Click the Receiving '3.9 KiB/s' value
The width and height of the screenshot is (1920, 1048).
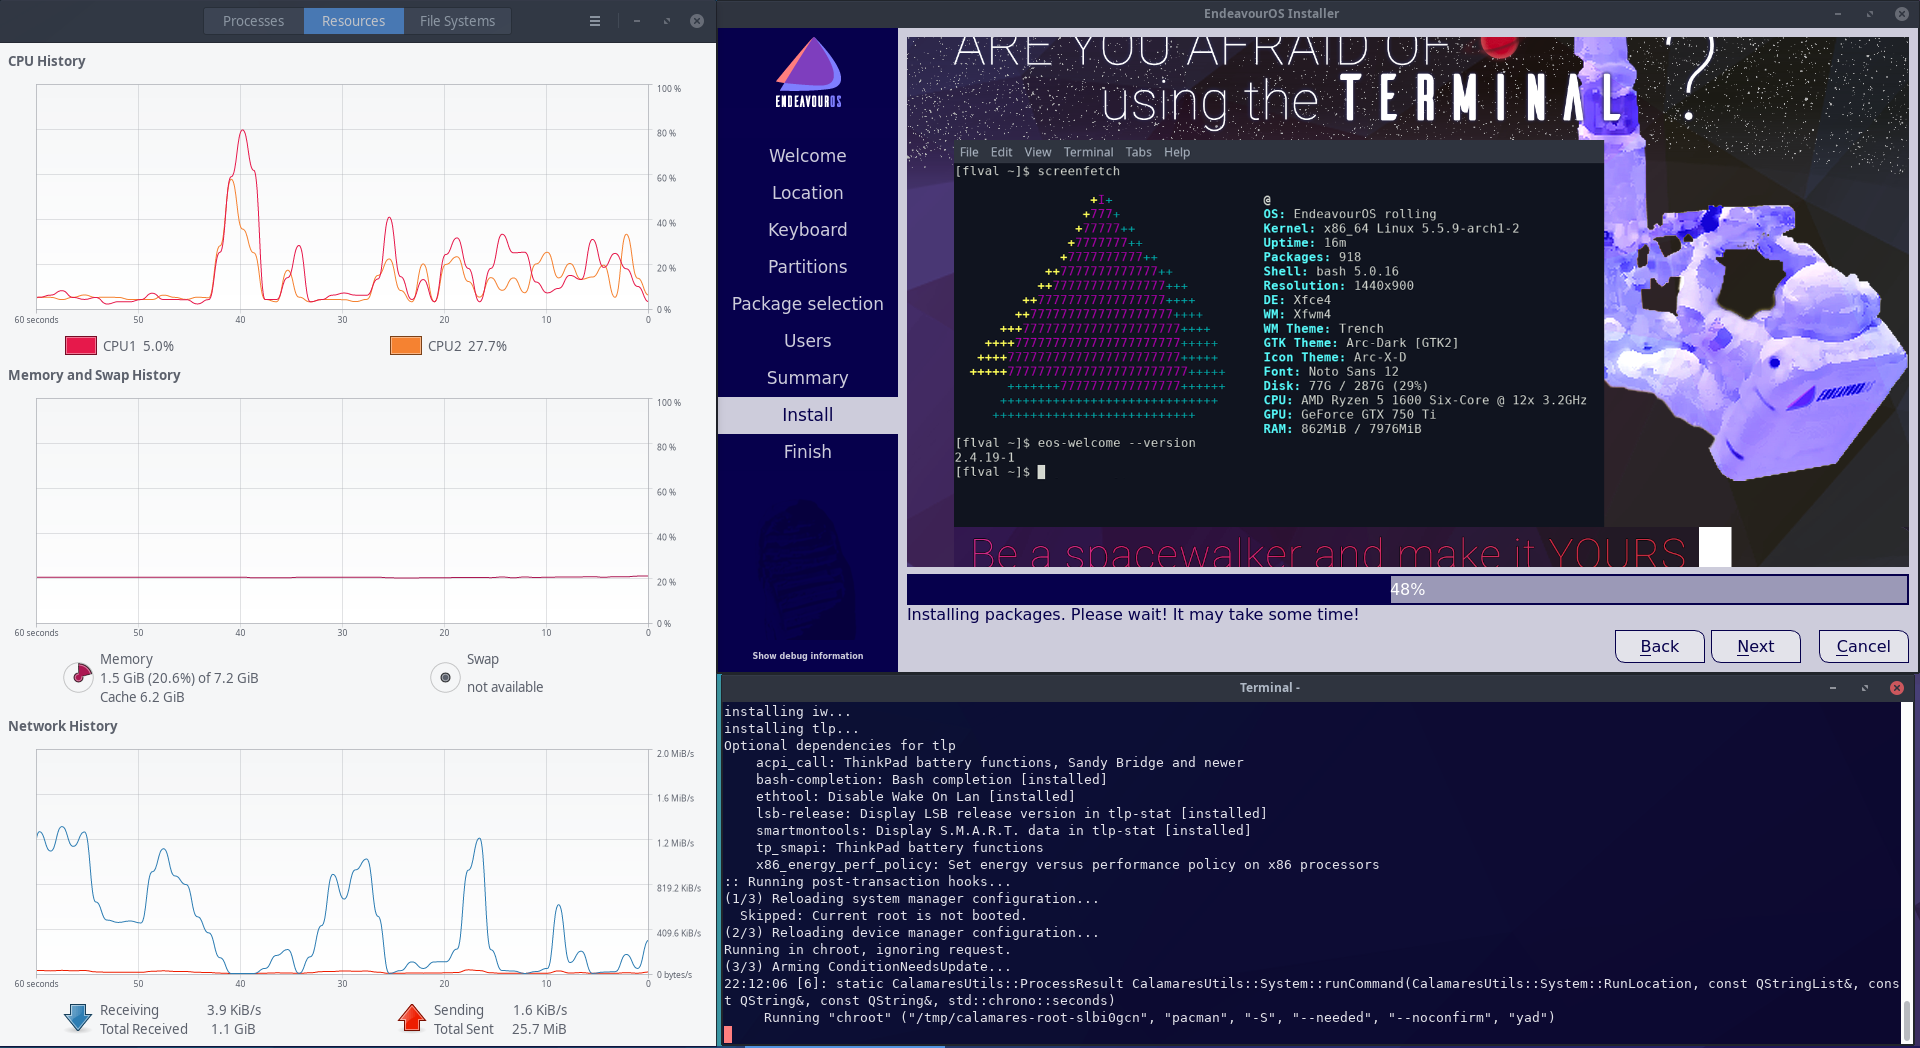pyautogui.click(x=234, y=1010)
